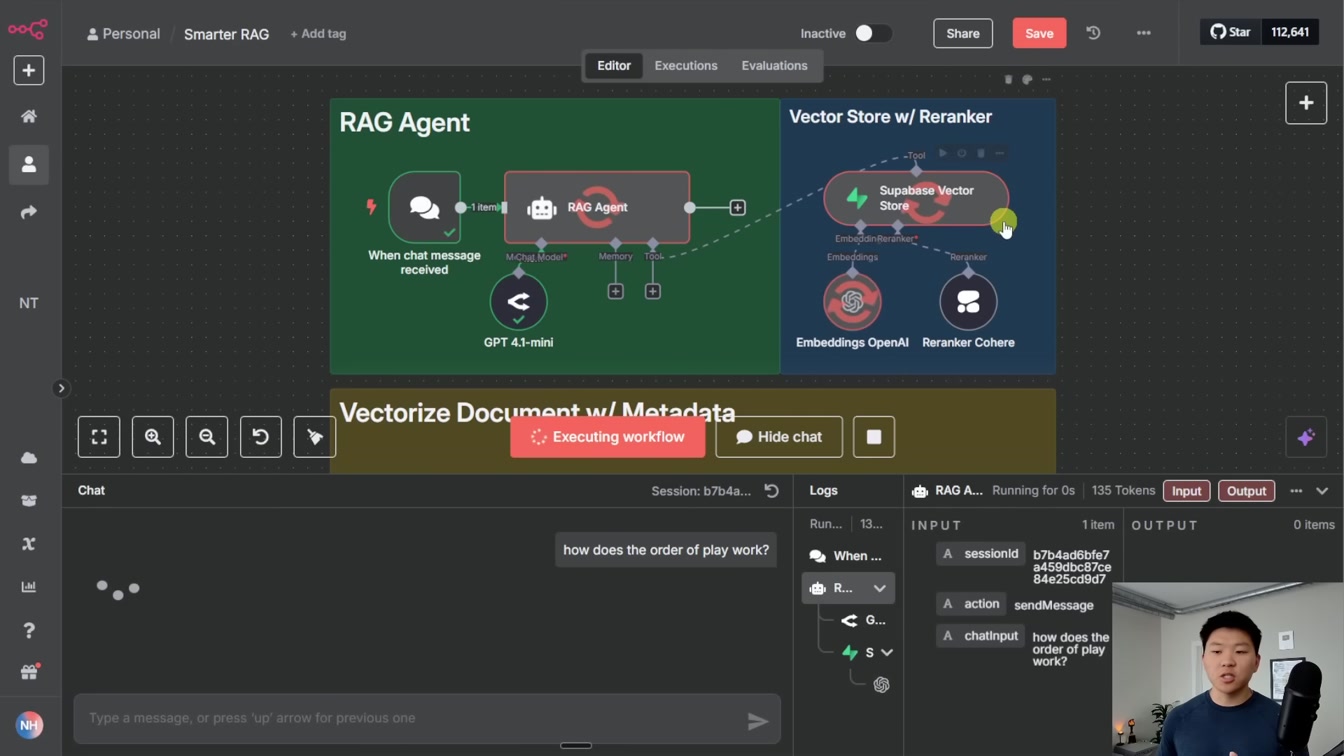Open the AI assistant sparkle button
This screenshot has width=1344, height=756.
[1306, 437]
